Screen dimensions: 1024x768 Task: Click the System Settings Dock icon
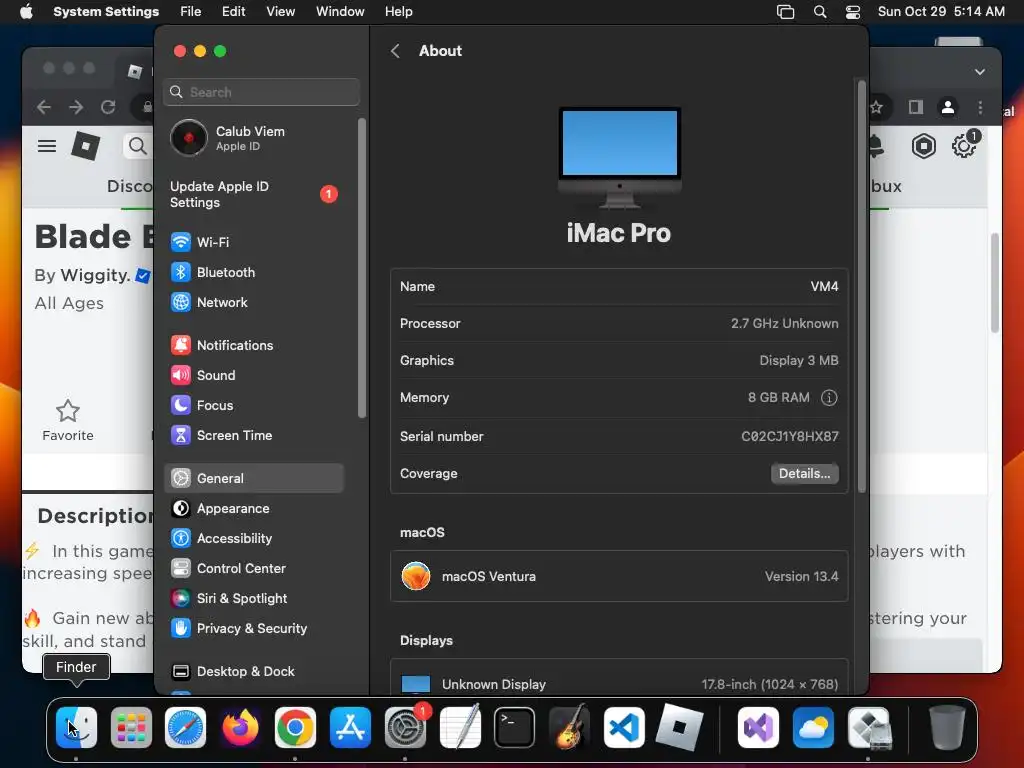point(405,728)
